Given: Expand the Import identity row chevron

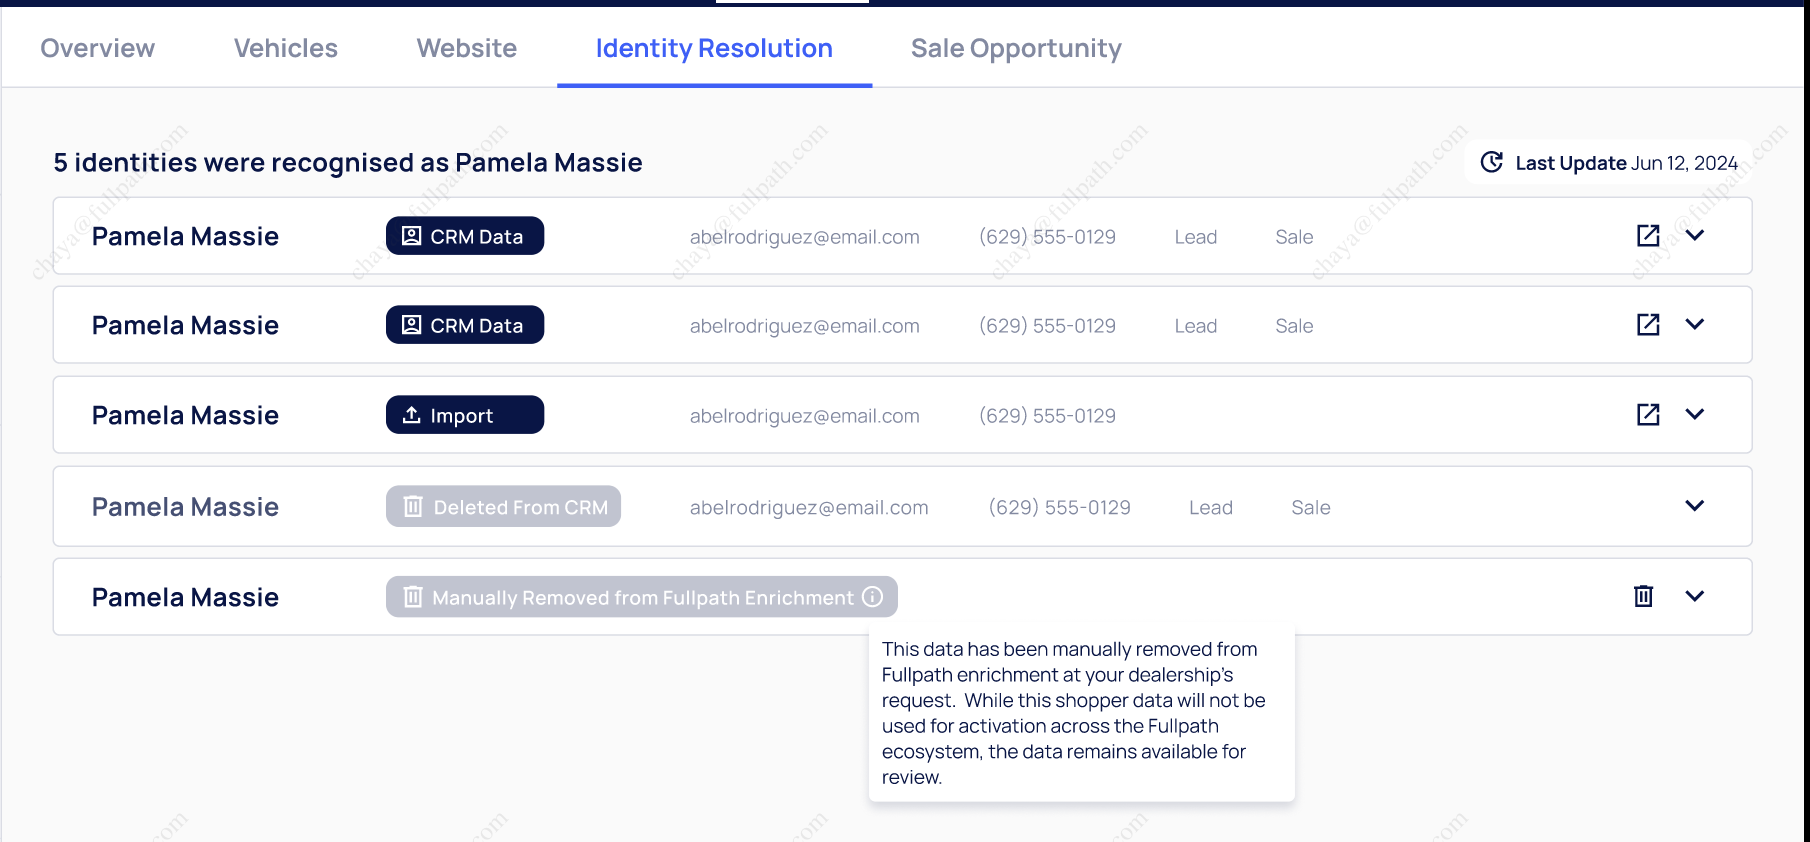Looking at the screenshot, I should tap(1694, 415).
